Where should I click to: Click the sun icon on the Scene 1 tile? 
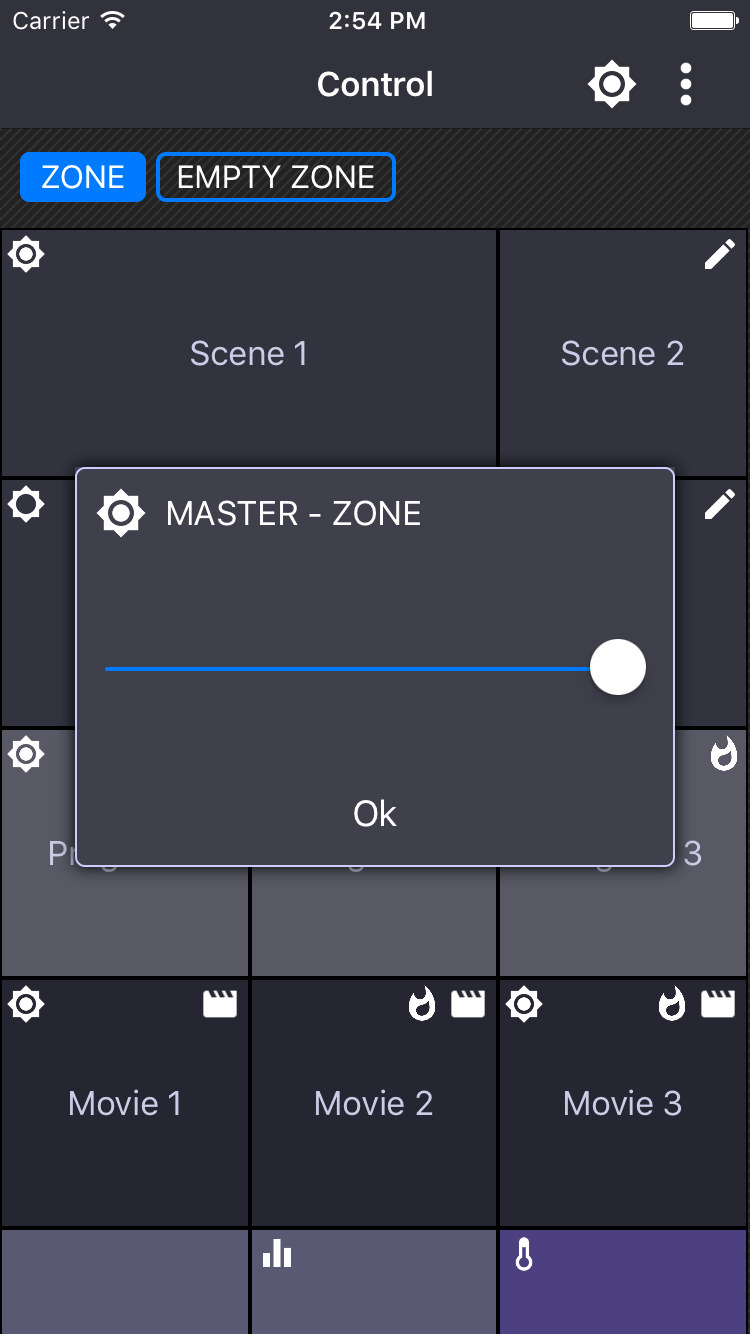point(25,254)
